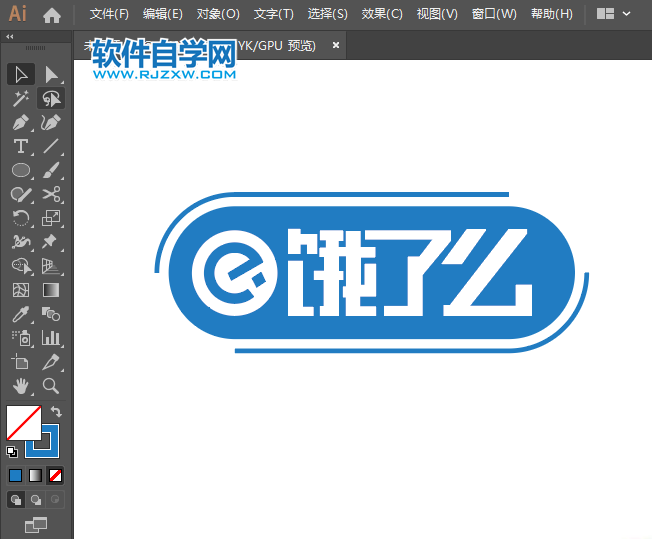Click the Illustrator Home icon
The image size is (652, 539).
(x=52, y=15)
